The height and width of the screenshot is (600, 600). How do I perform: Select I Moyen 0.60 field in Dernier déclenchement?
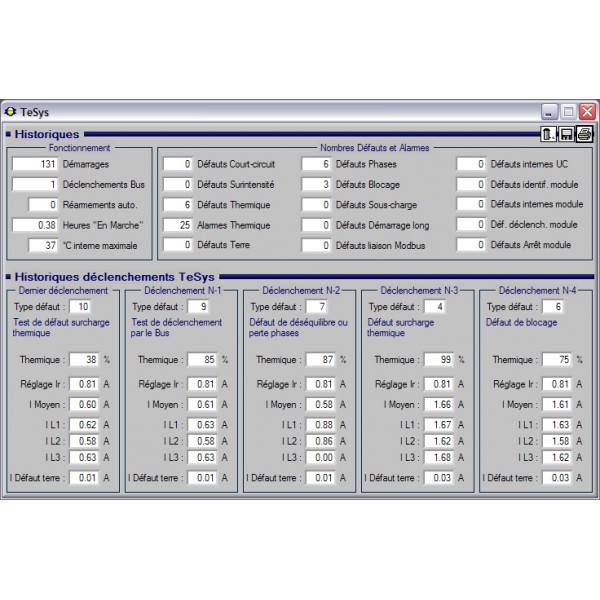pyautogui.click(x=84, y=404)
